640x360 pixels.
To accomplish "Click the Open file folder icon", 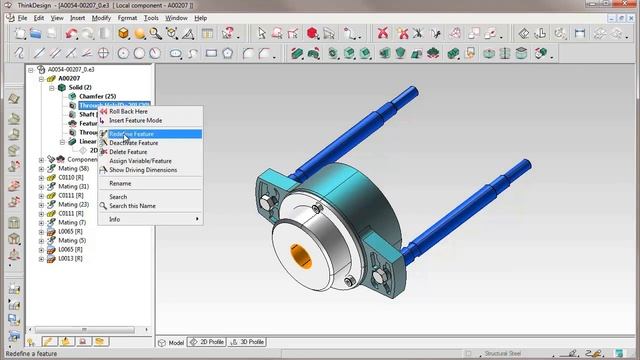I will click(36, 33).
